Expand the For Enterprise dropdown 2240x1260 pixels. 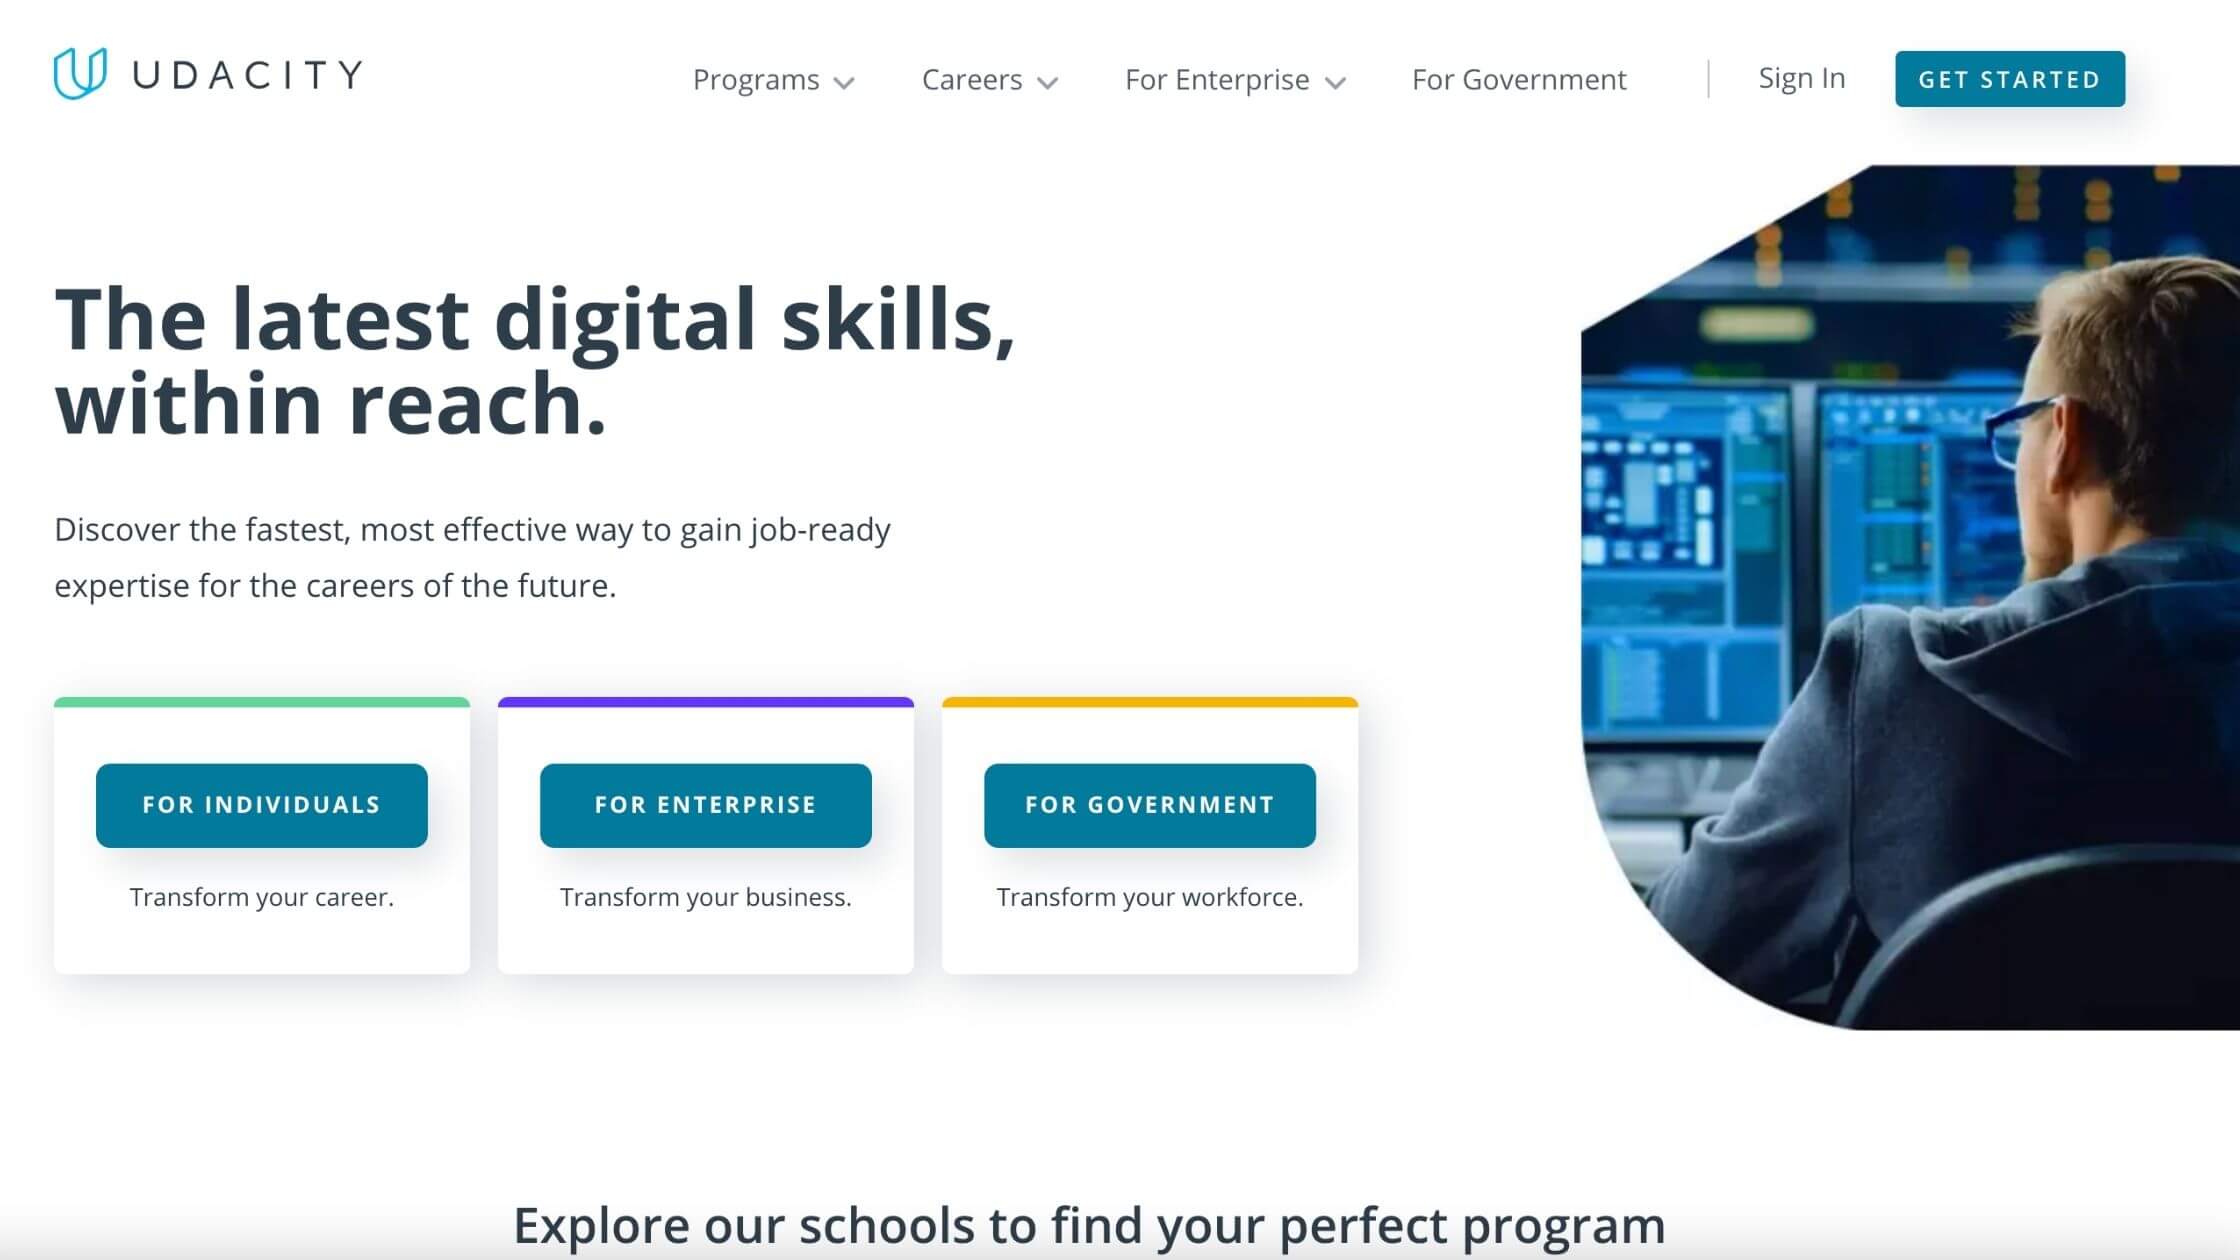tap(1231, 78)
